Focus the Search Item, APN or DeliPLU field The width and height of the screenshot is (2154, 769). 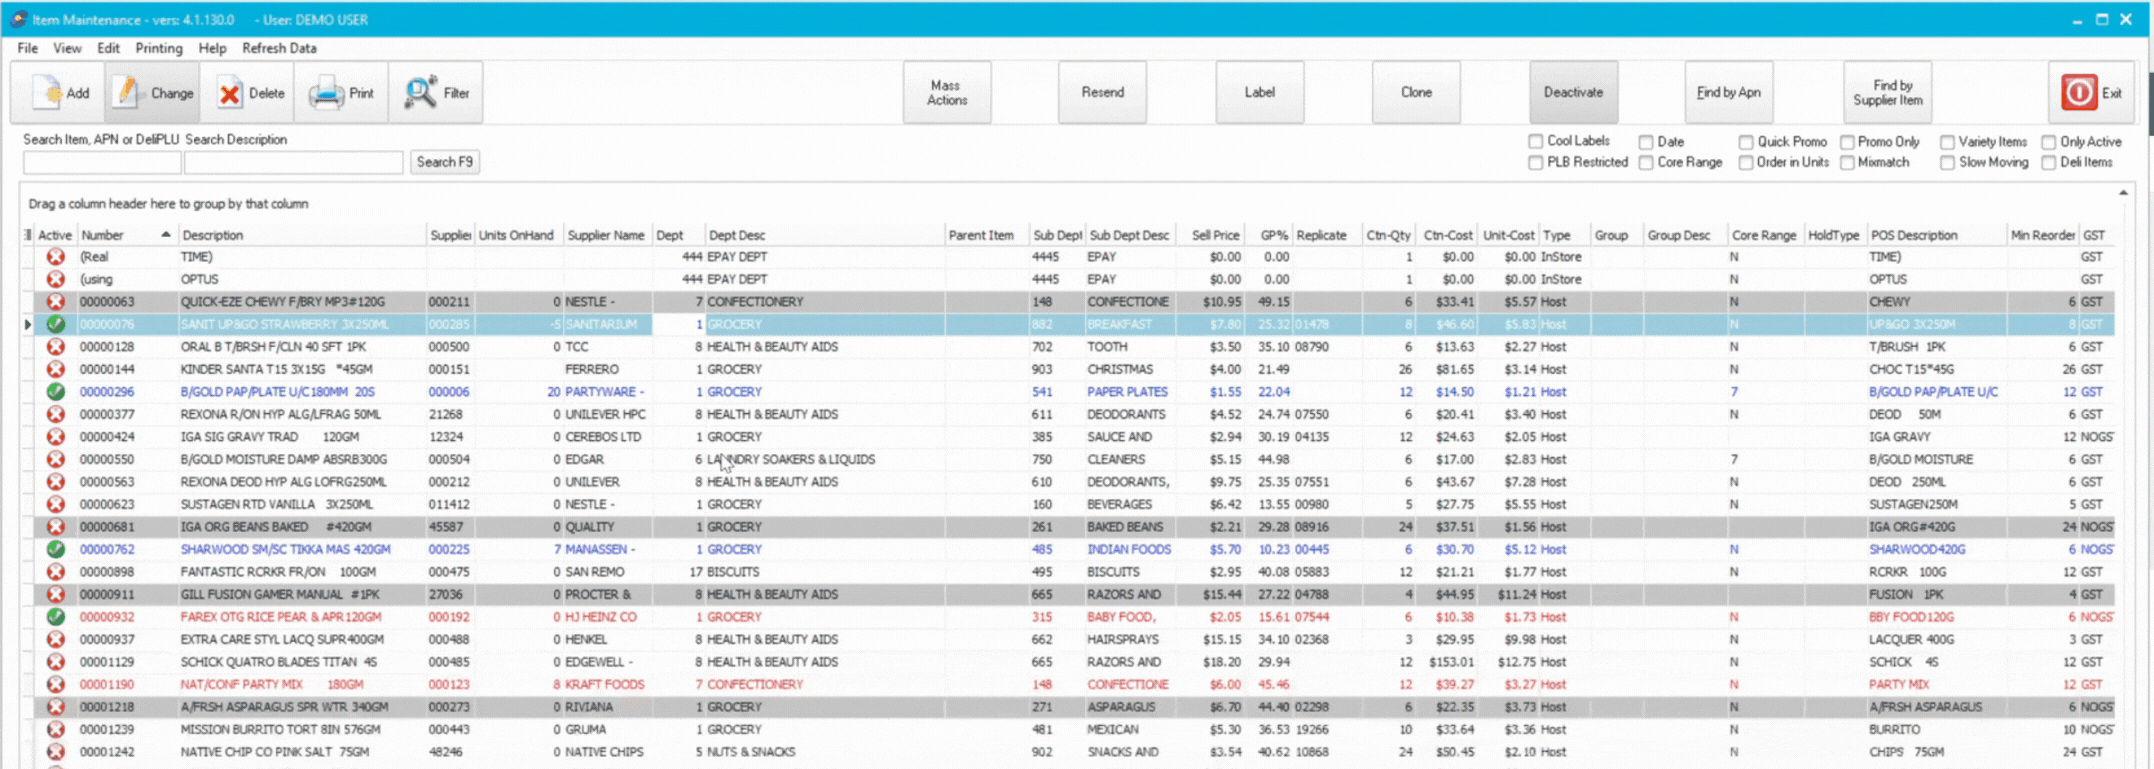click(102, 162)
